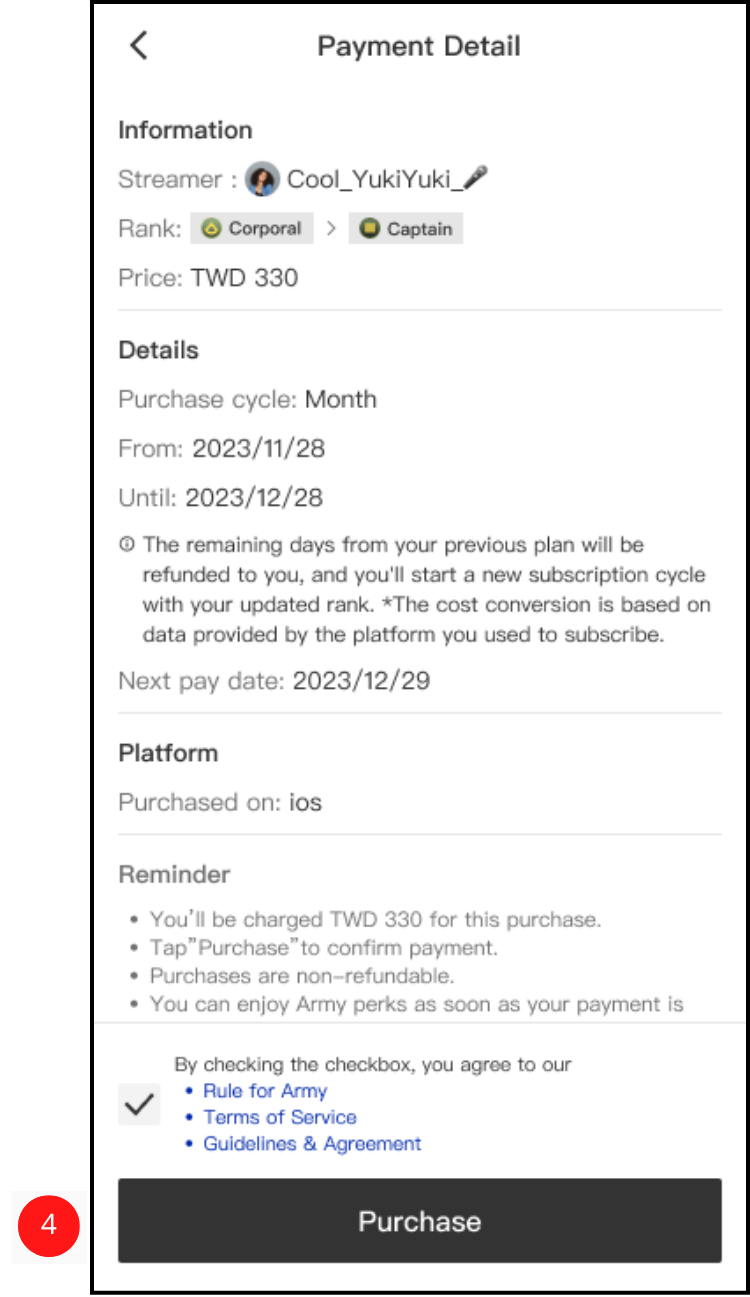Click the streamer name Cool_YukiYuki_

click(374, 180)
